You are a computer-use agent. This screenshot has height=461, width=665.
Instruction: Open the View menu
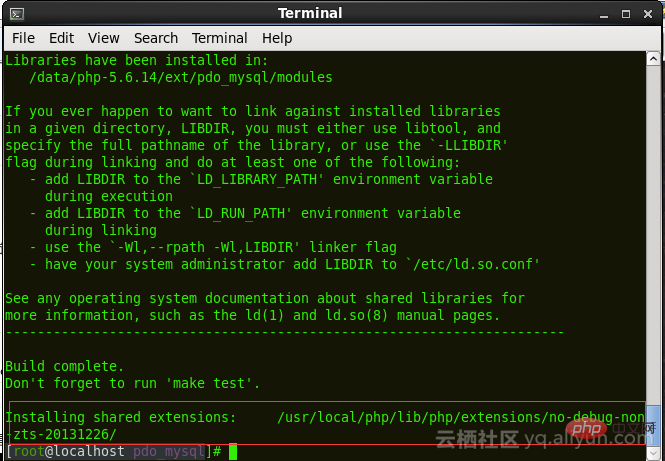(x=103, y=38)
